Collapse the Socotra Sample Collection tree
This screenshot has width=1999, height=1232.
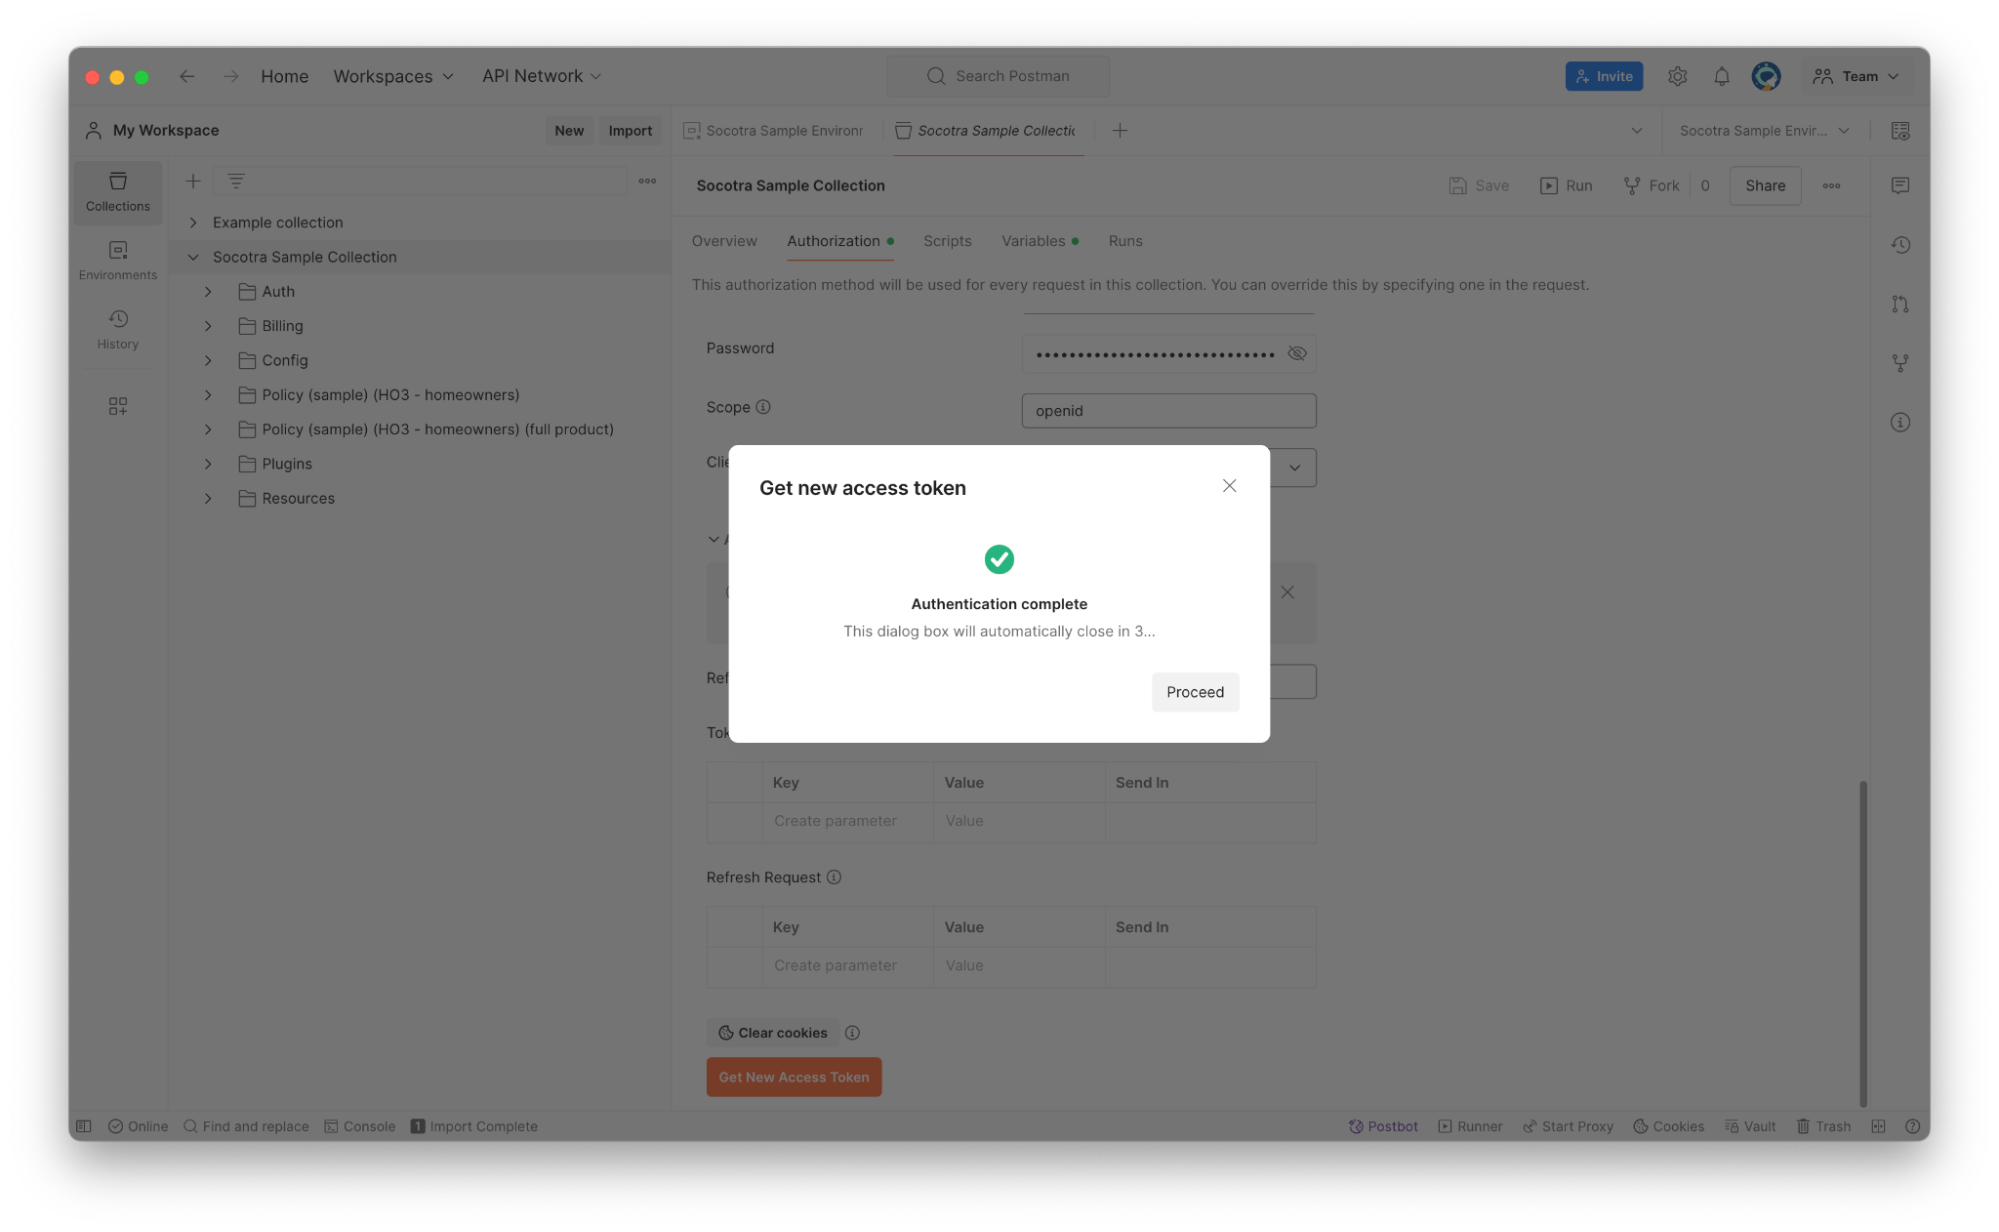(193, 257)
